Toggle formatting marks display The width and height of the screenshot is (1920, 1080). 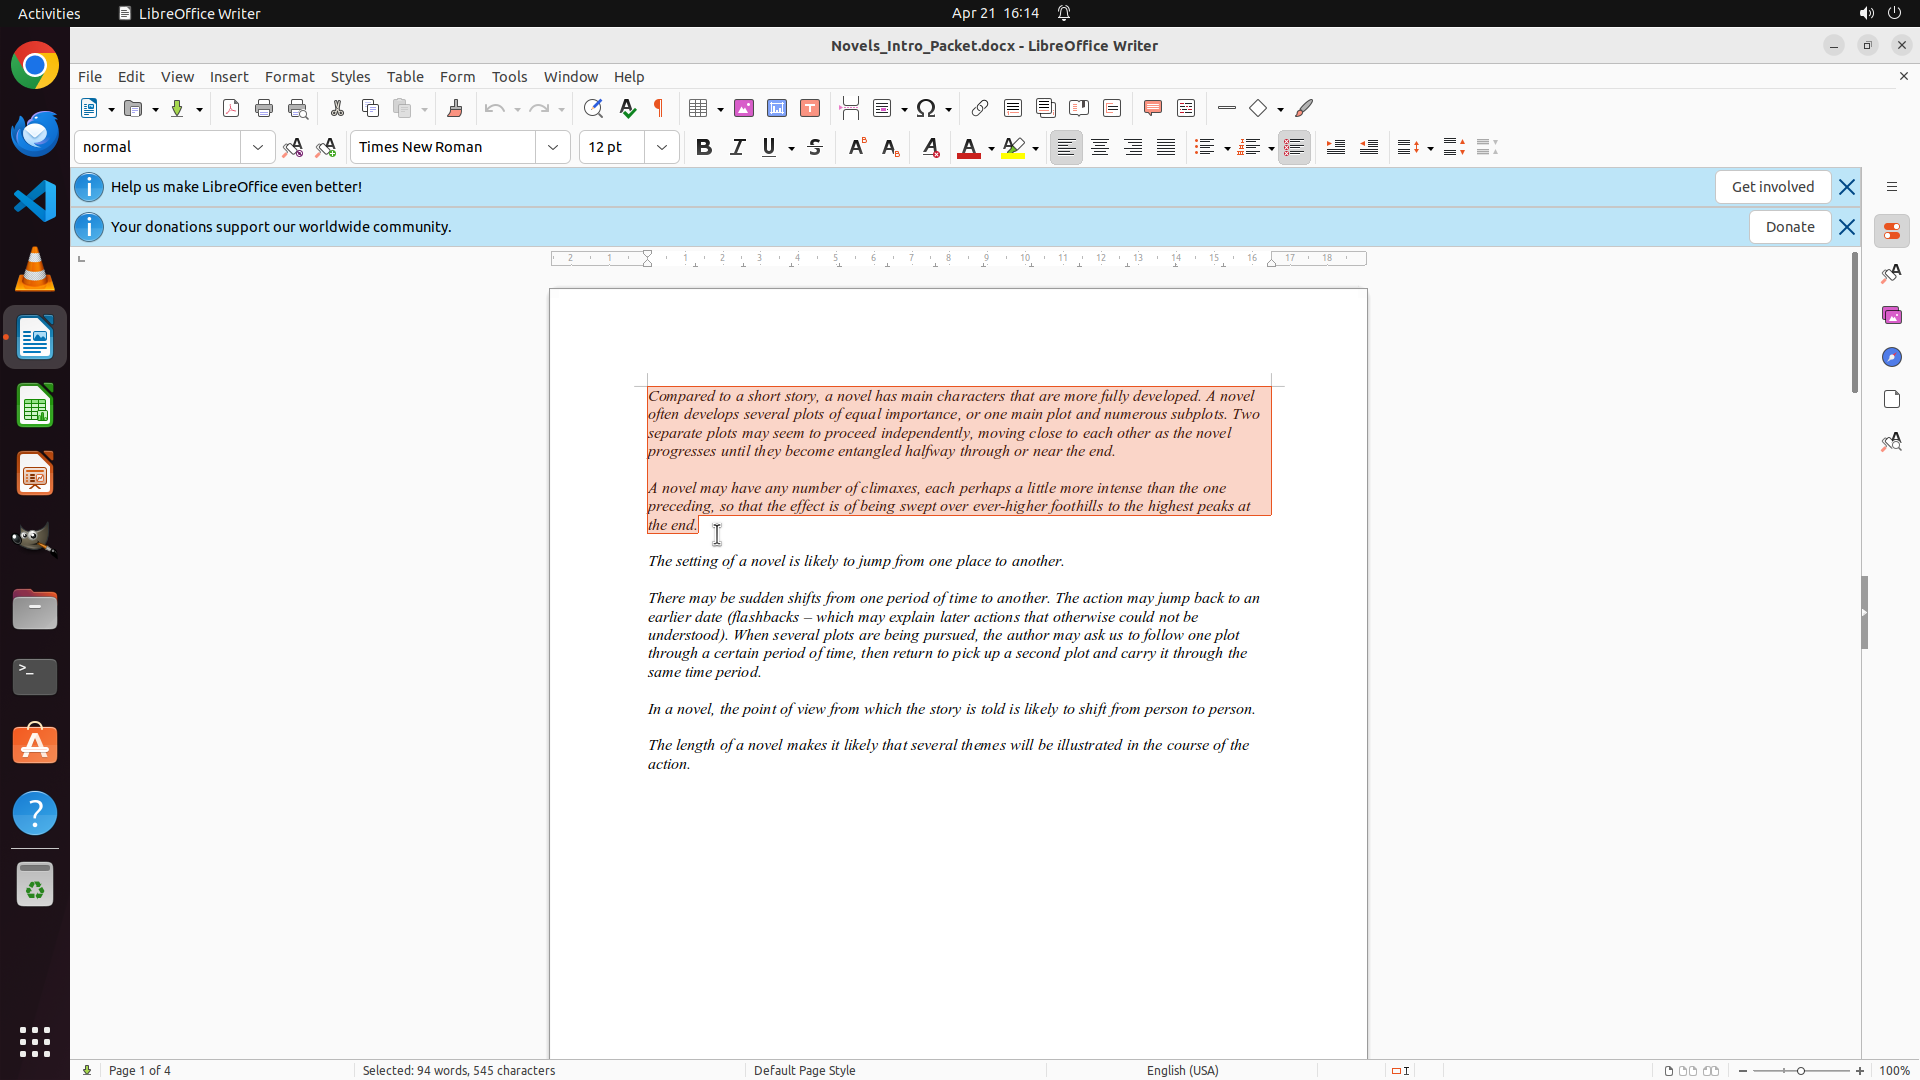(659, 108)
